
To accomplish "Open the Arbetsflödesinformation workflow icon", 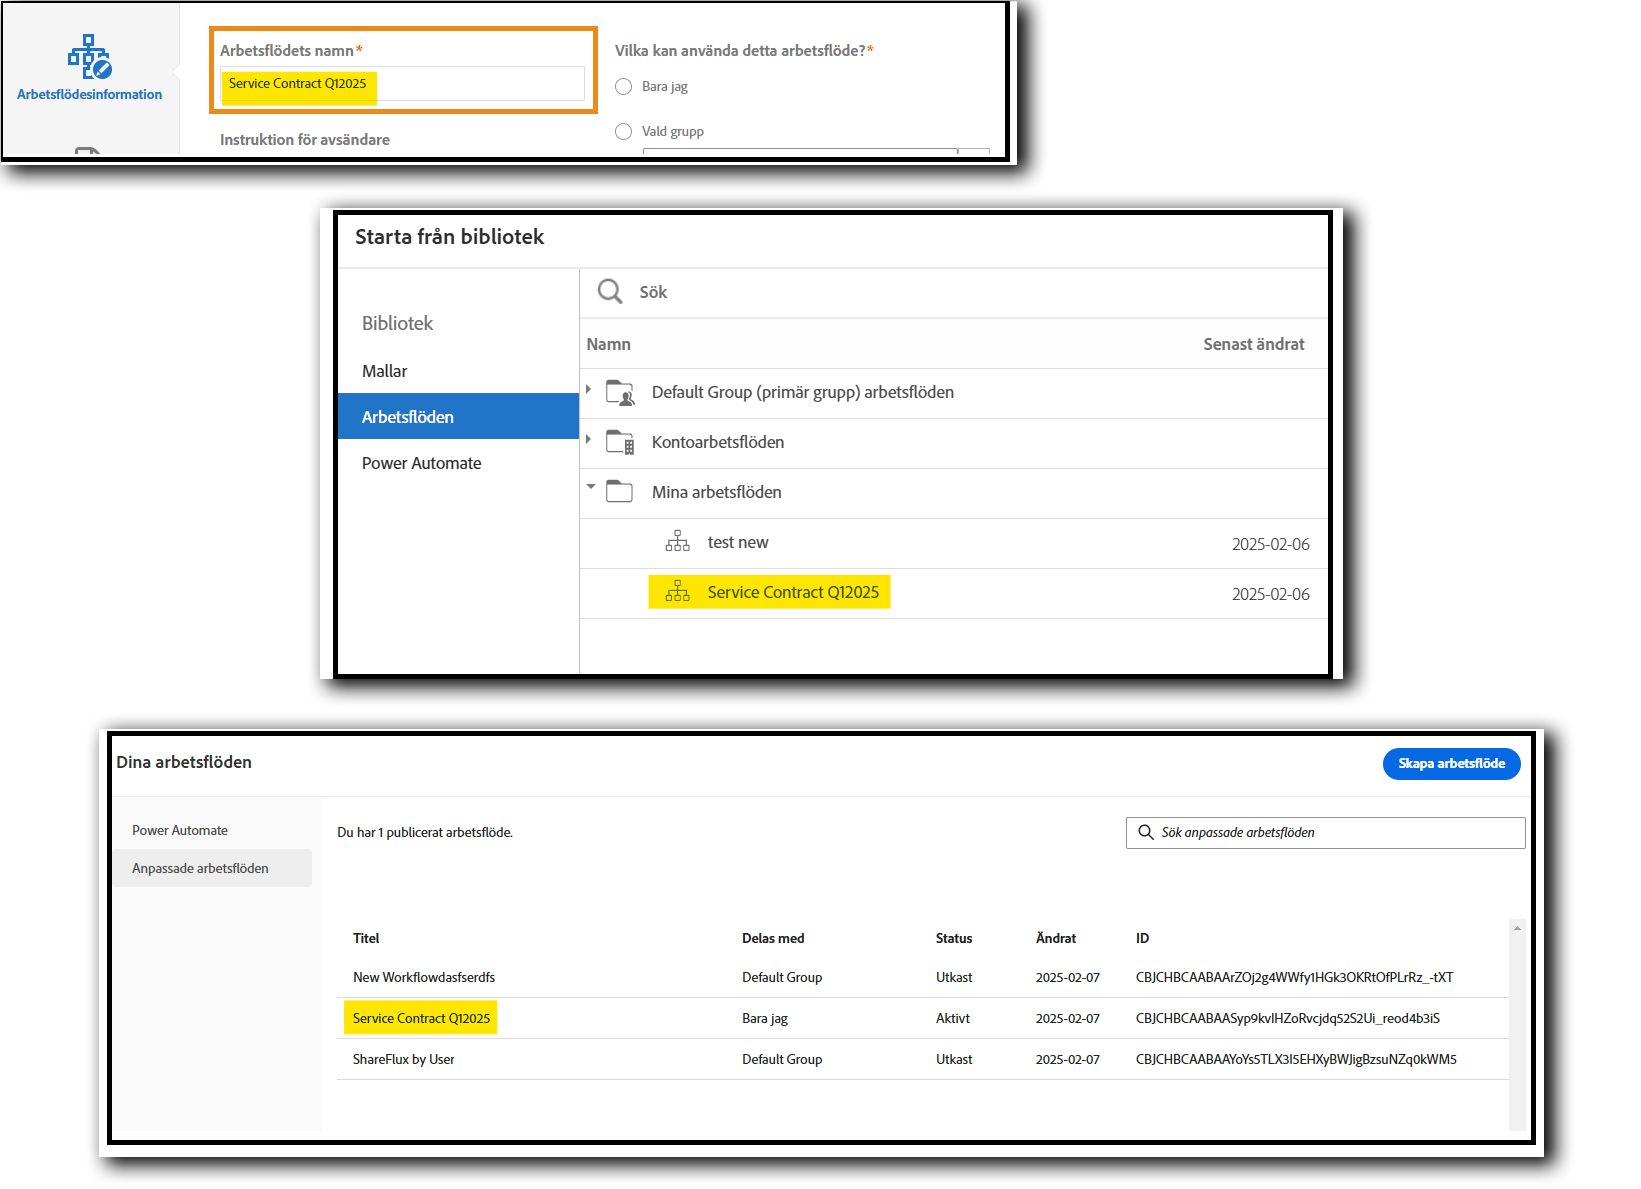I will tap(89, 58).
